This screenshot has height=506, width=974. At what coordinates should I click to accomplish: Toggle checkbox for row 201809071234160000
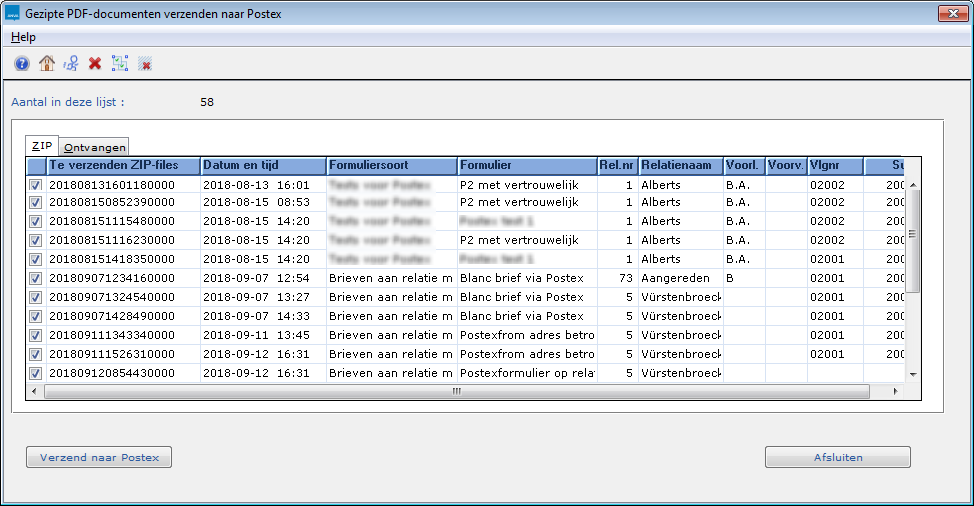coord(35,278)
